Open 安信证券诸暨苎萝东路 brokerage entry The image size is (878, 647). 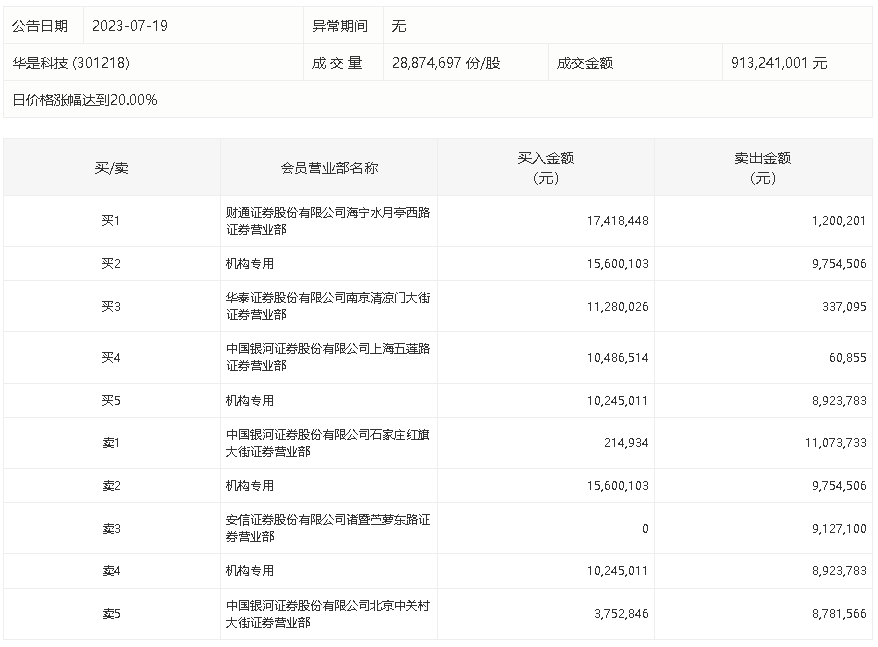pos(328,528)
